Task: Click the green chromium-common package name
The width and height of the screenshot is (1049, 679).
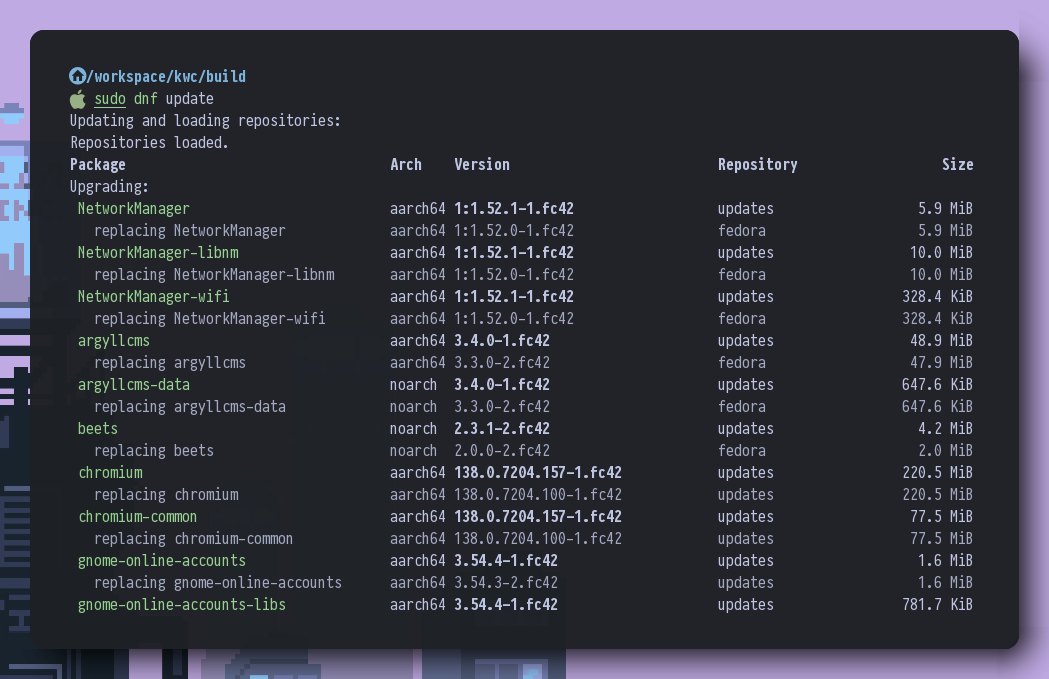Action: coord(138,516)
